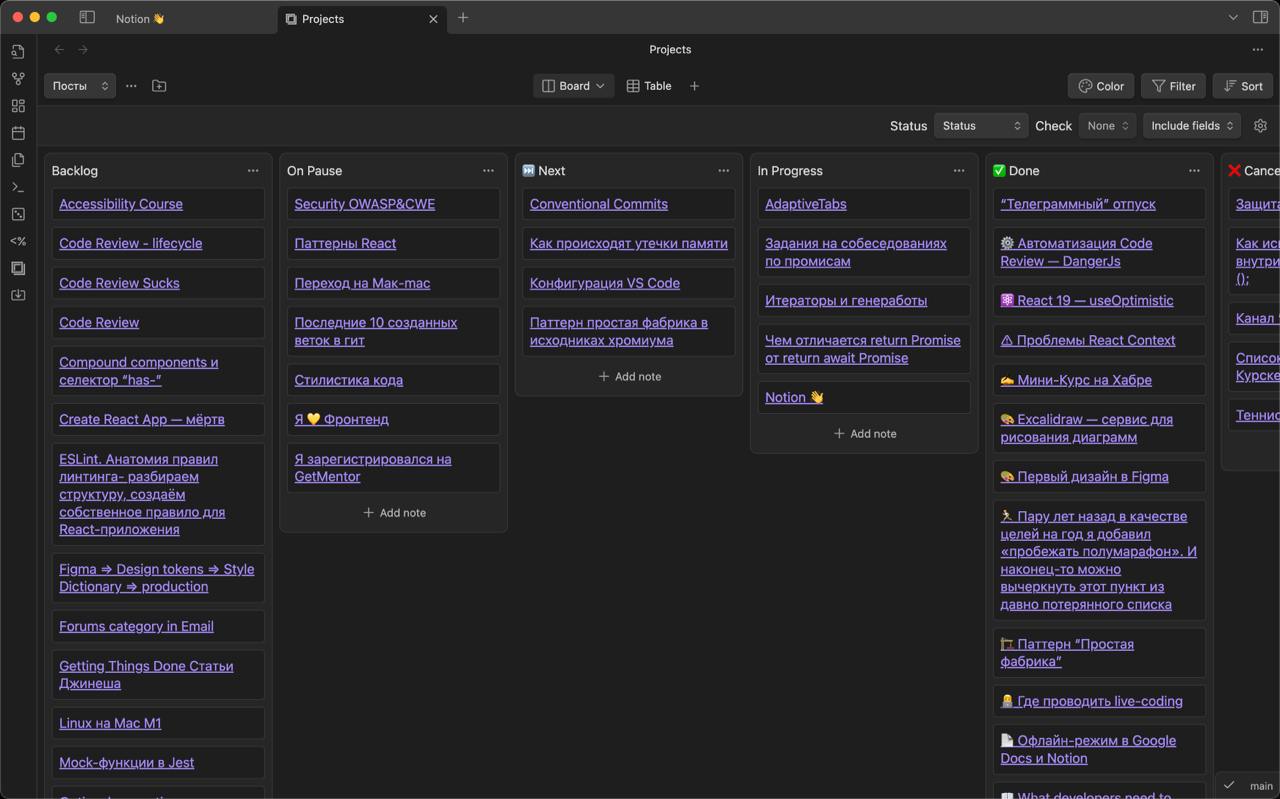Viewport: 1280px width, 799px height.
Task: Open the Check field None dropdown
Action: (1107, 126)
